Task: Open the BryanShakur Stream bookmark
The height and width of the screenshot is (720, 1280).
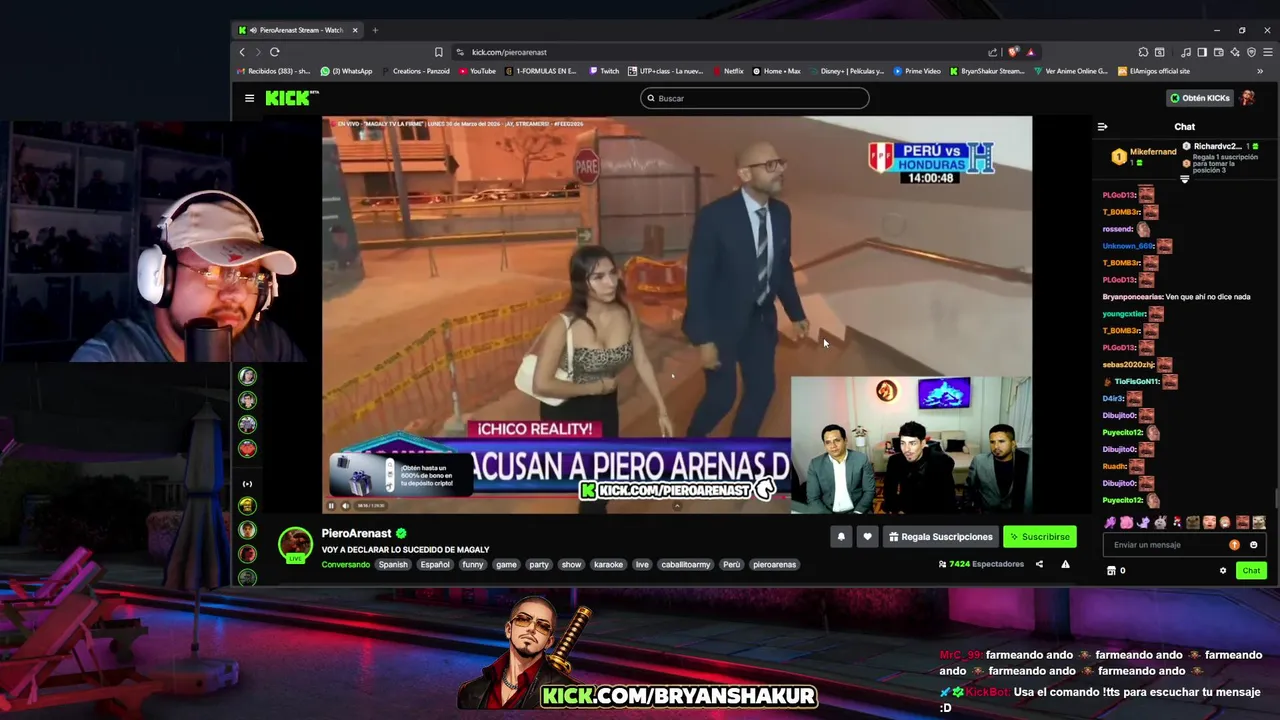Action: 987,71
